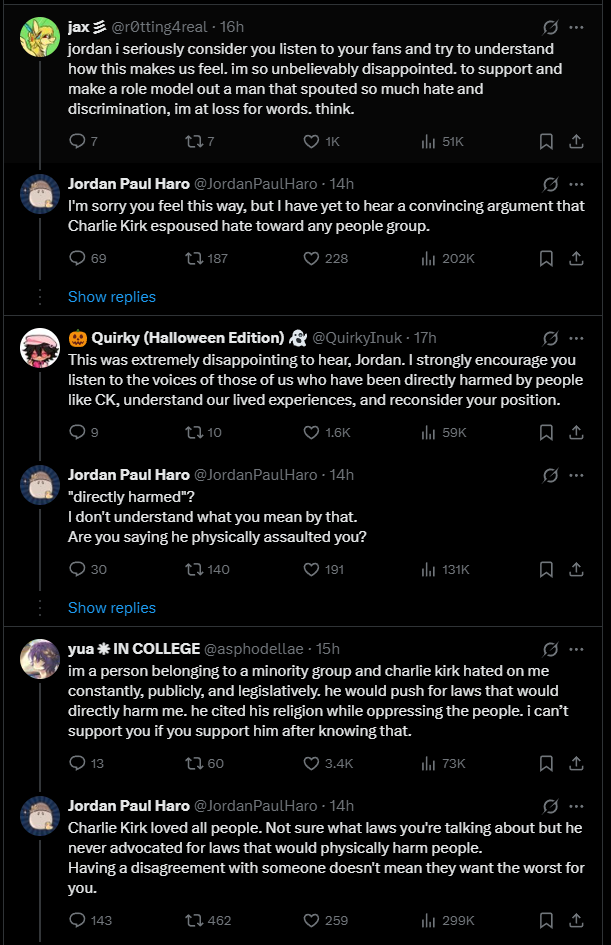The image size is (611, 945).
Task: Show replies under the "directly harmed" reply
Action: click(111, 608)
